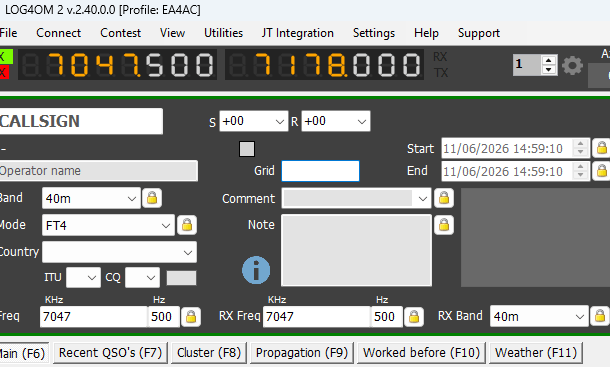Open the File menu
610x367 pixels.
(9, 33)
